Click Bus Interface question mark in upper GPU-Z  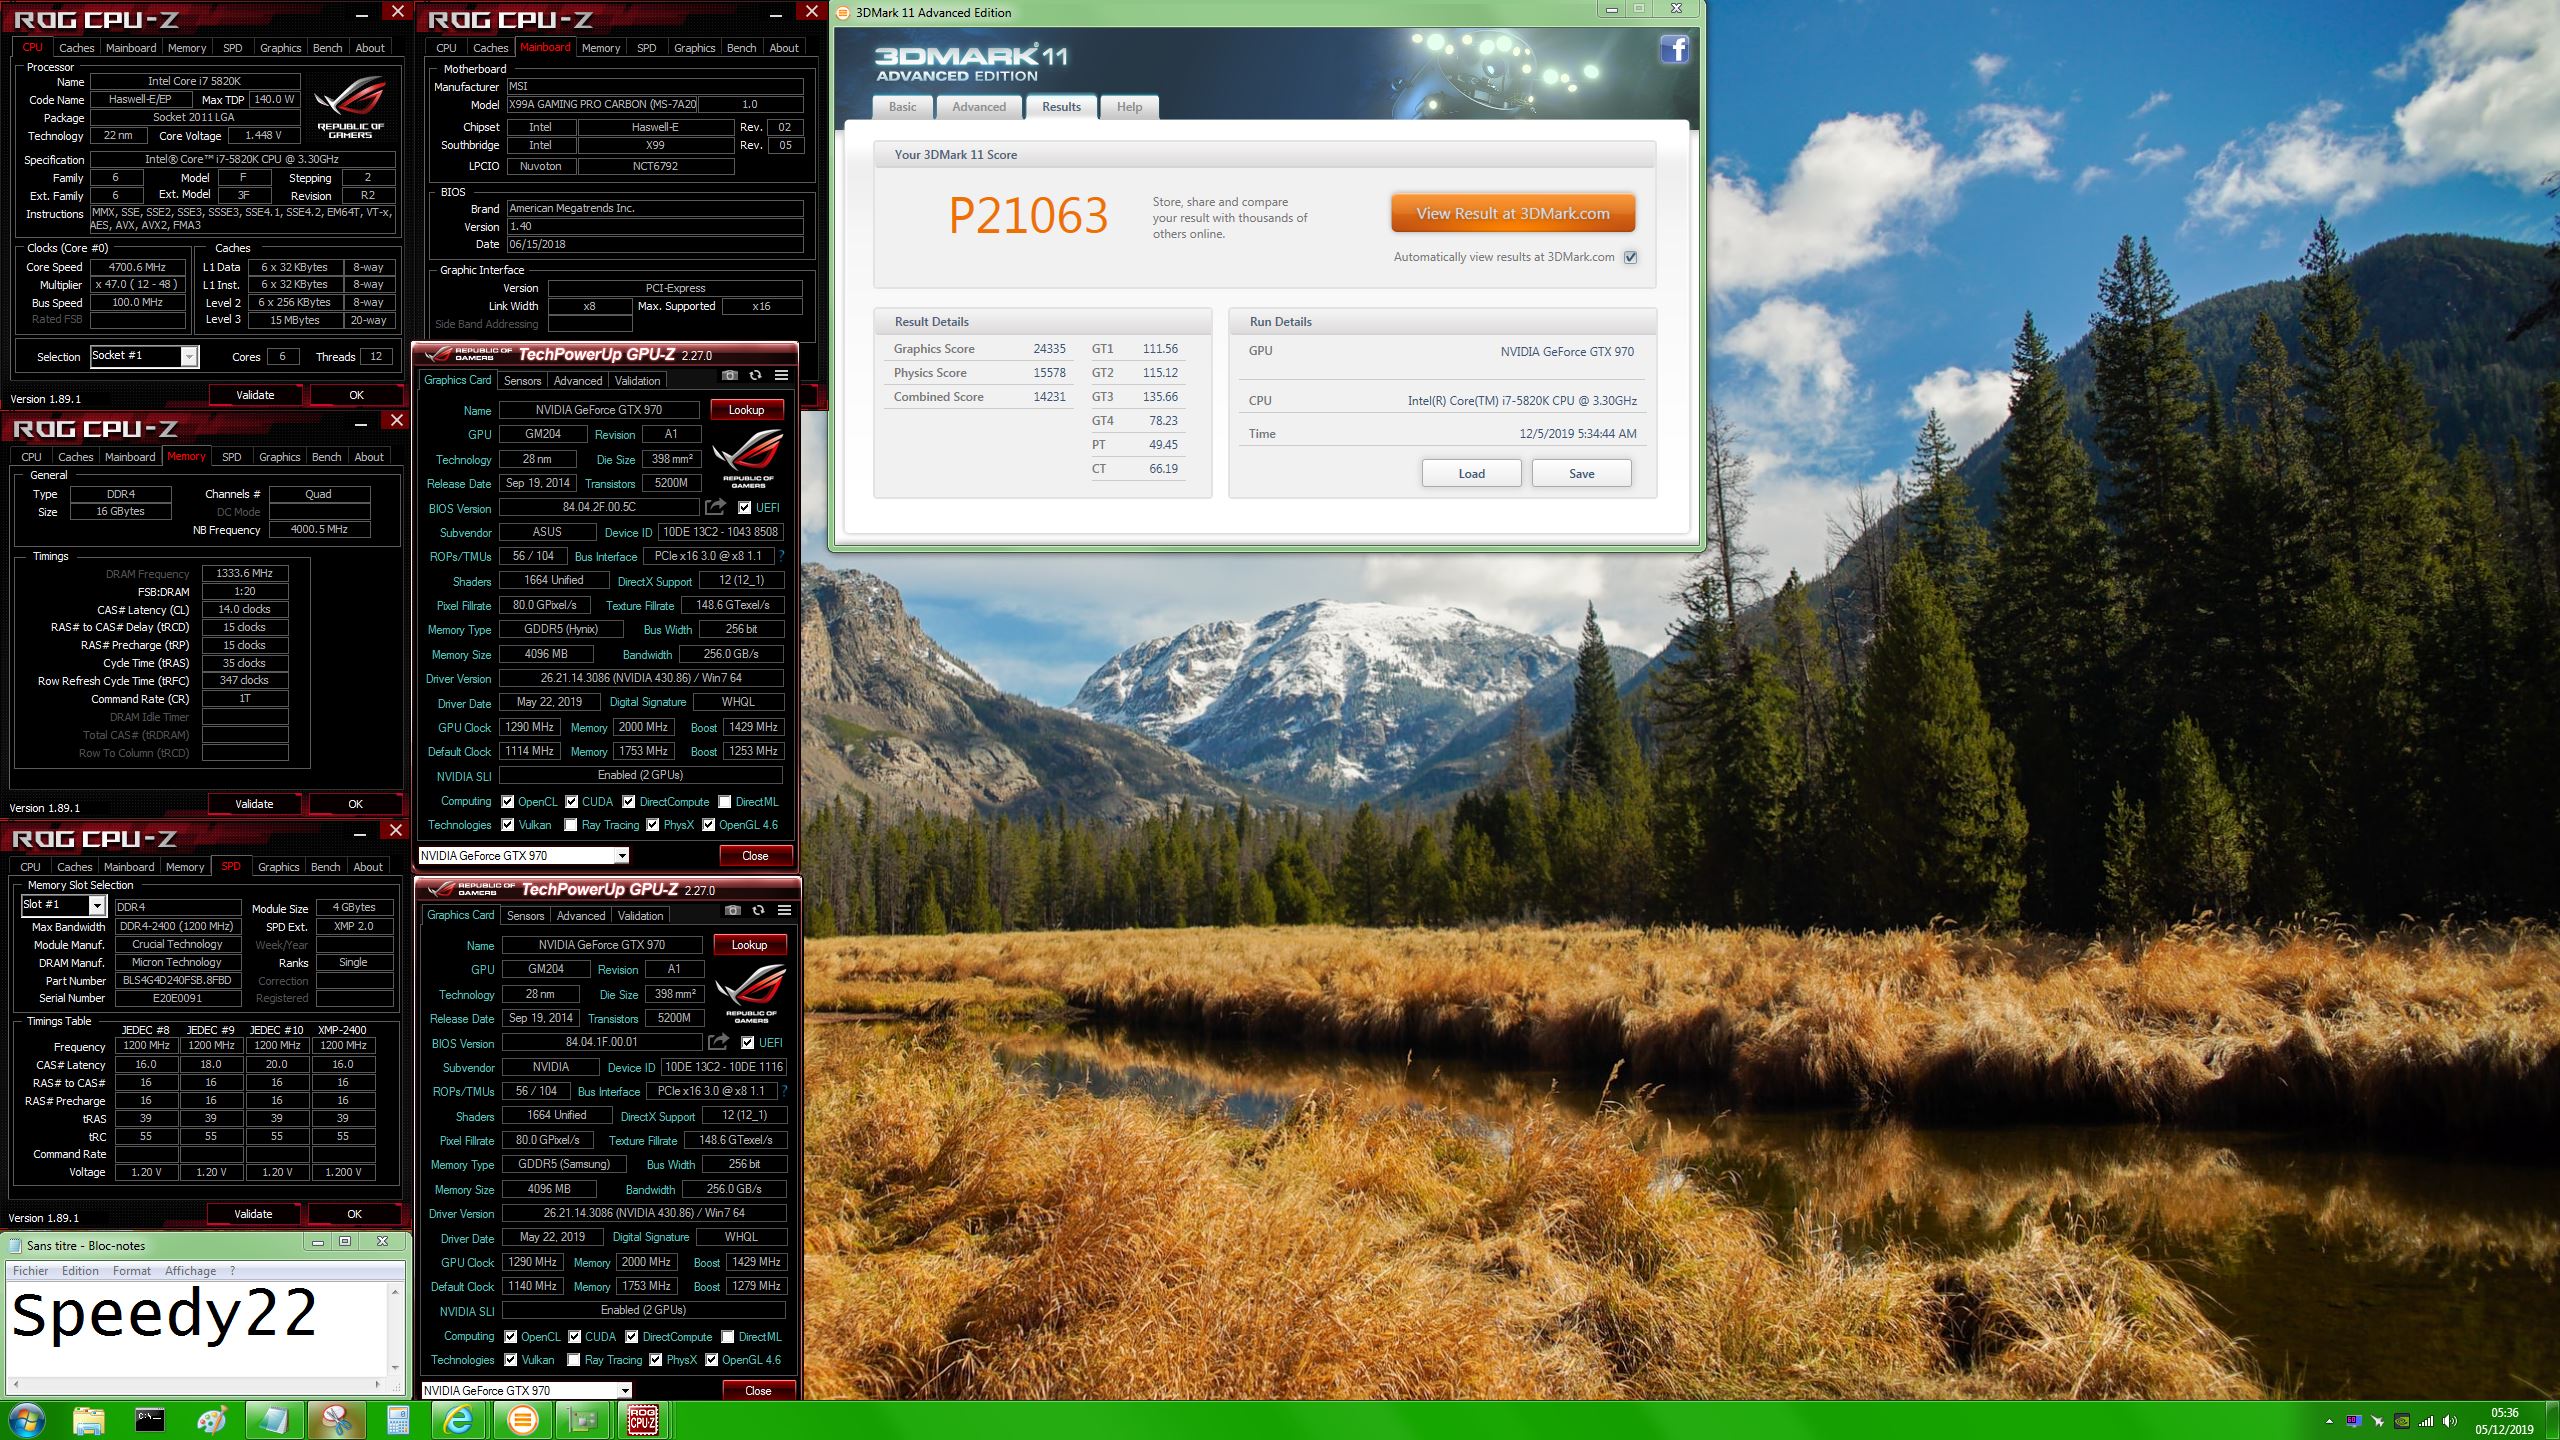click(782, 556)
